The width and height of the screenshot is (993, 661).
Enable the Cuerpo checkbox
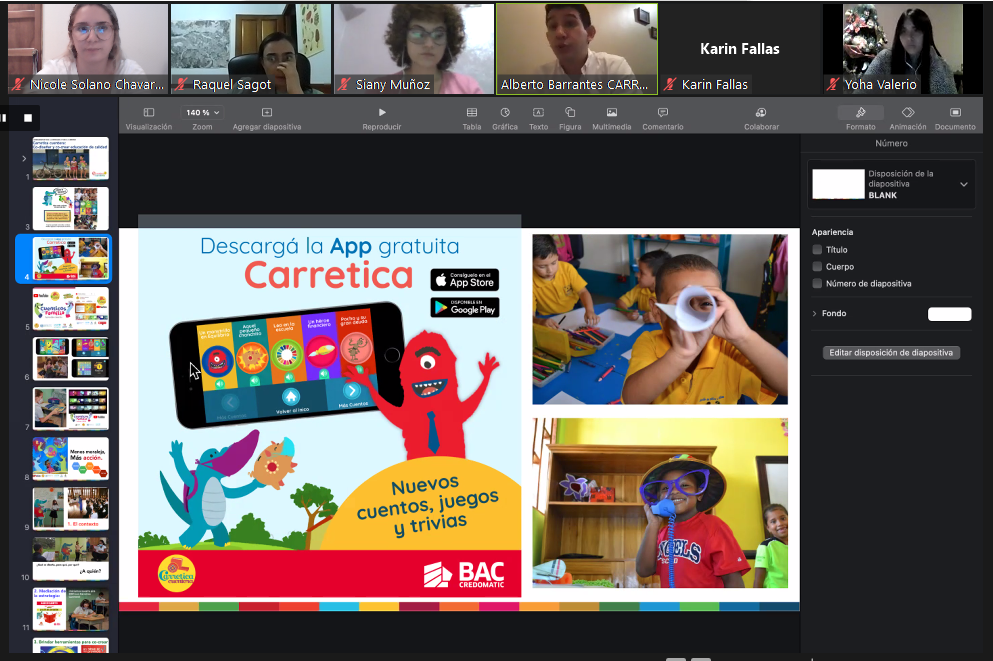tap(817, 267)
